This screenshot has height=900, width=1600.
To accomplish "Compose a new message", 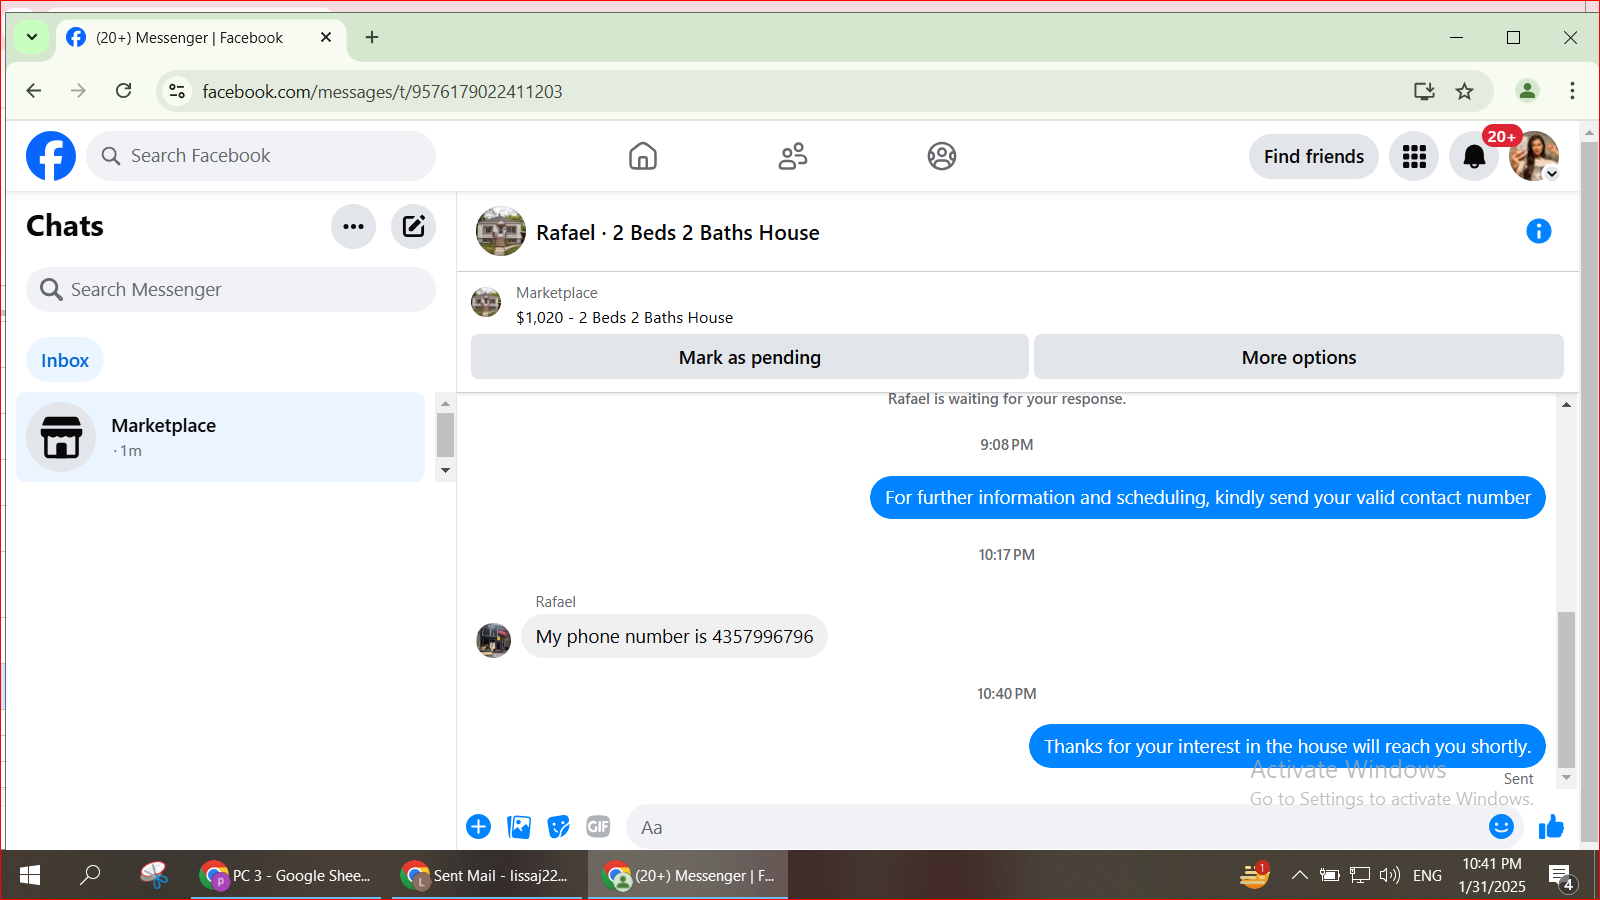I will [x=413, y=226].
